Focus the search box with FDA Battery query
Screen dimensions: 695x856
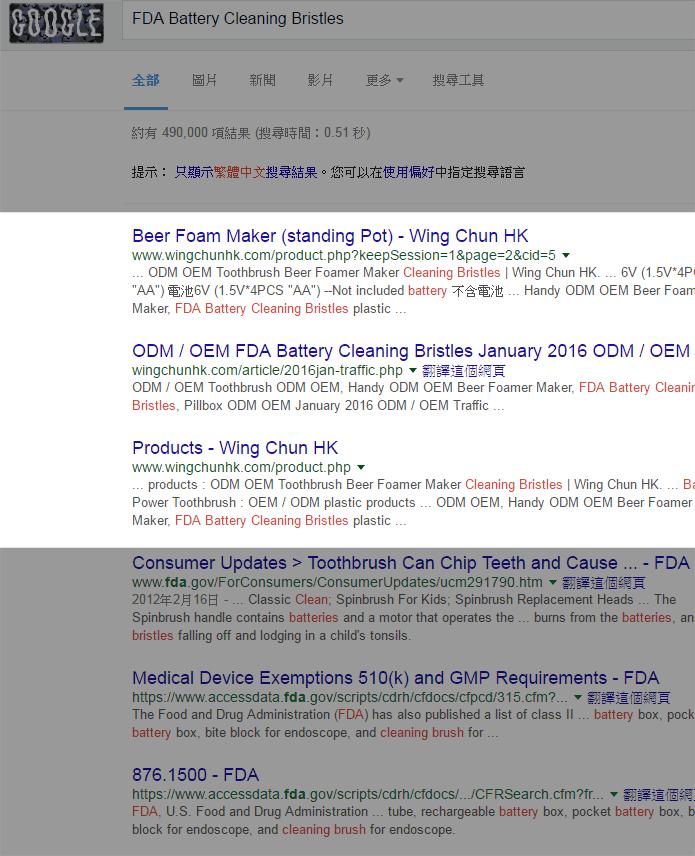point(408,19)
